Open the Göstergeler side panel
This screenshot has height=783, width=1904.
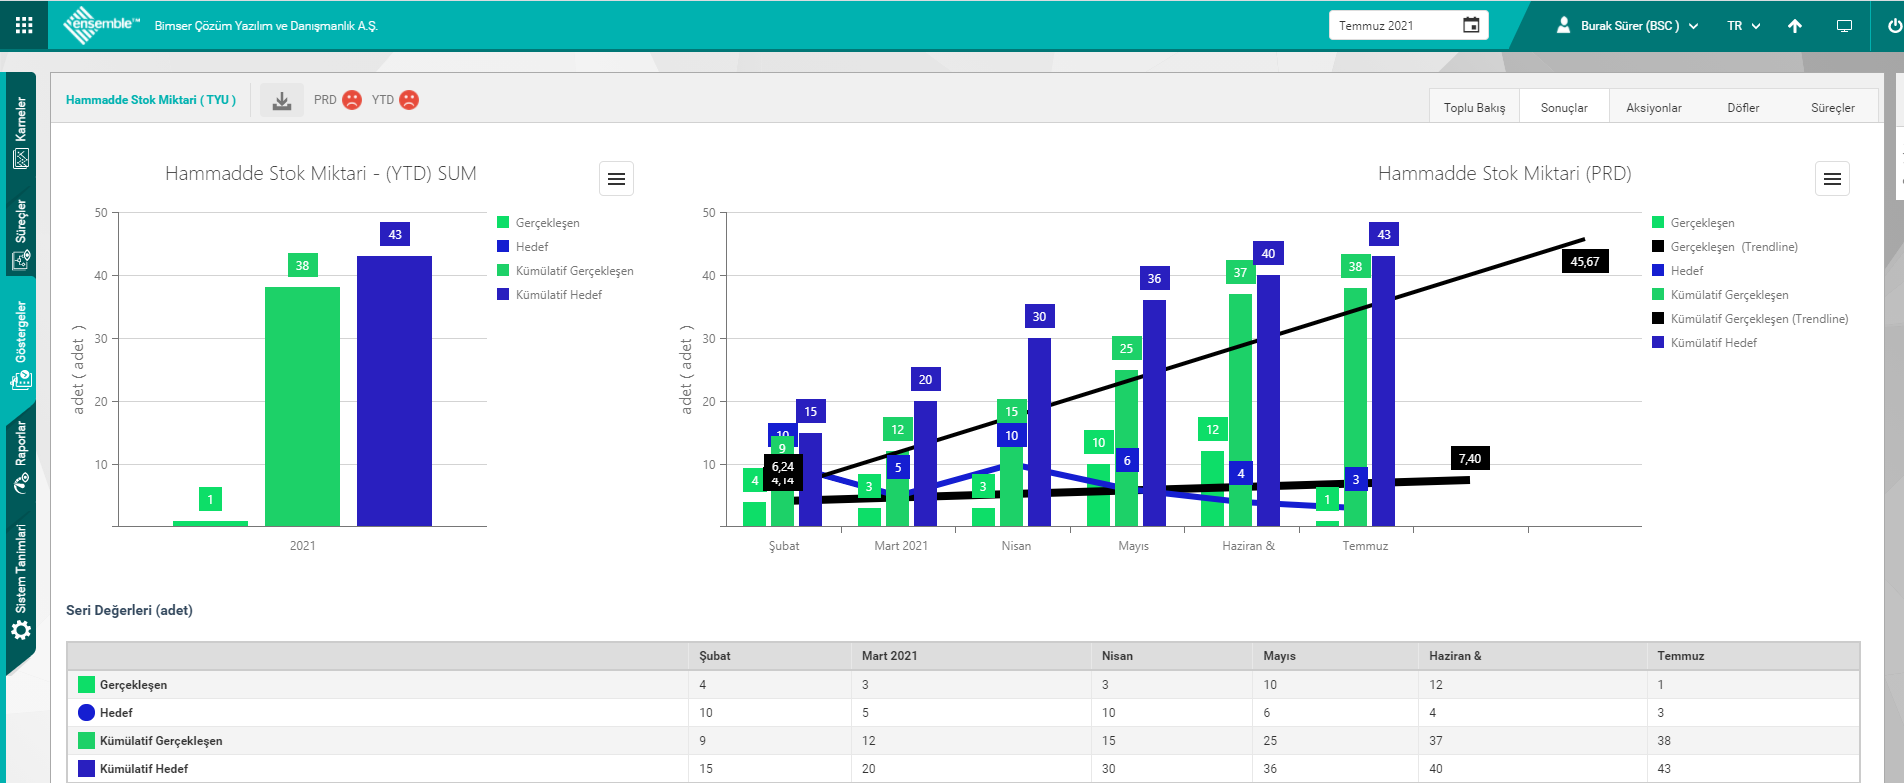pos(20,345)
